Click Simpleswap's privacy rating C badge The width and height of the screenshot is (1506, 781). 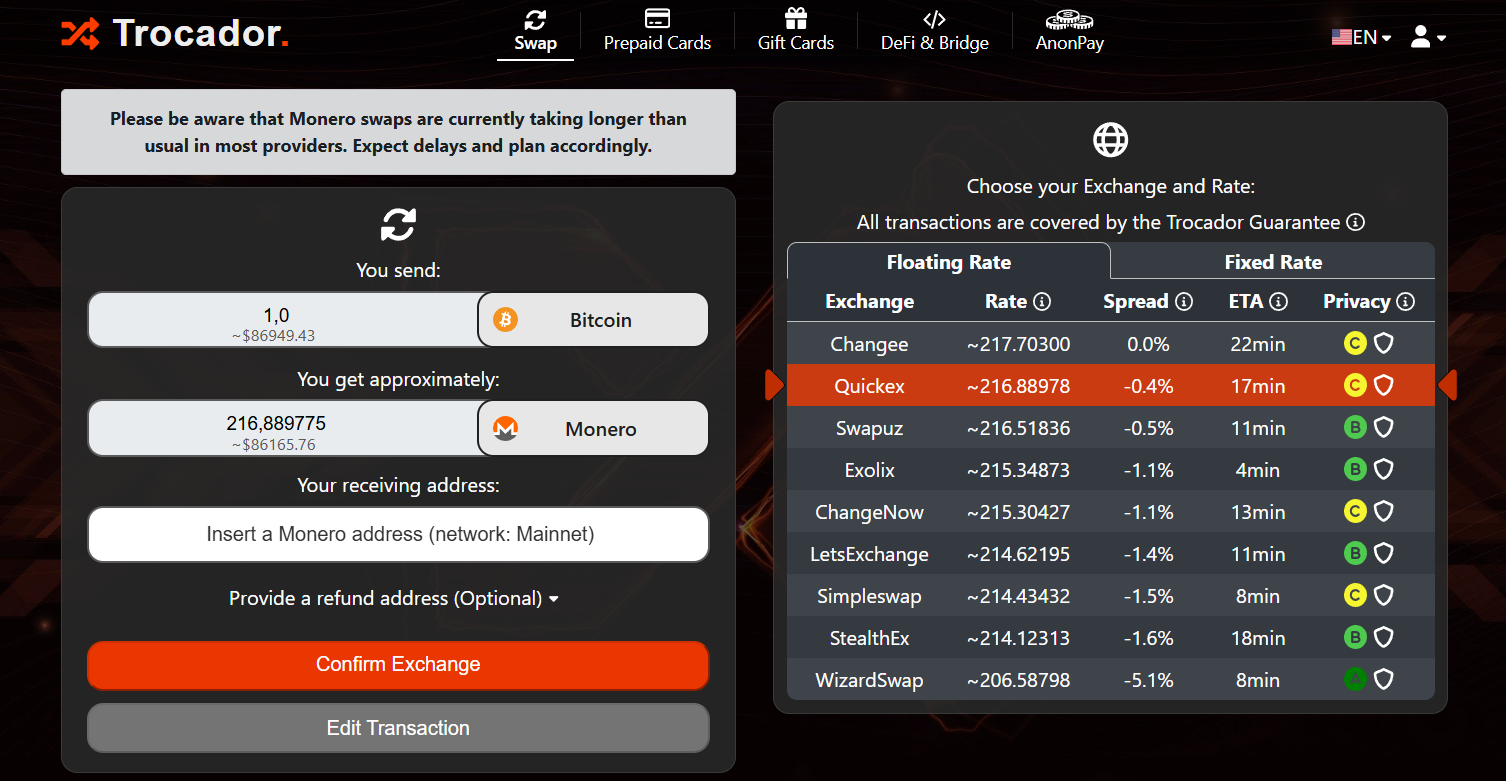(x=1355, y=596)
